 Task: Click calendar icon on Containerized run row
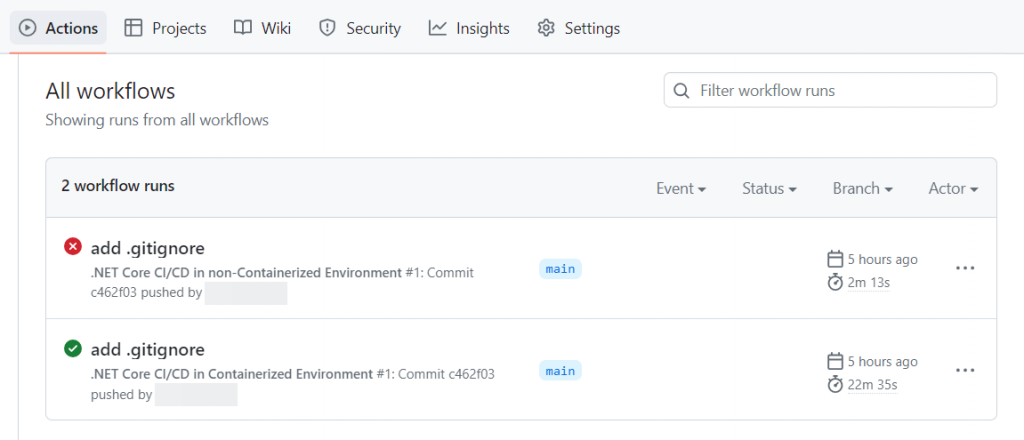point(835,361)
